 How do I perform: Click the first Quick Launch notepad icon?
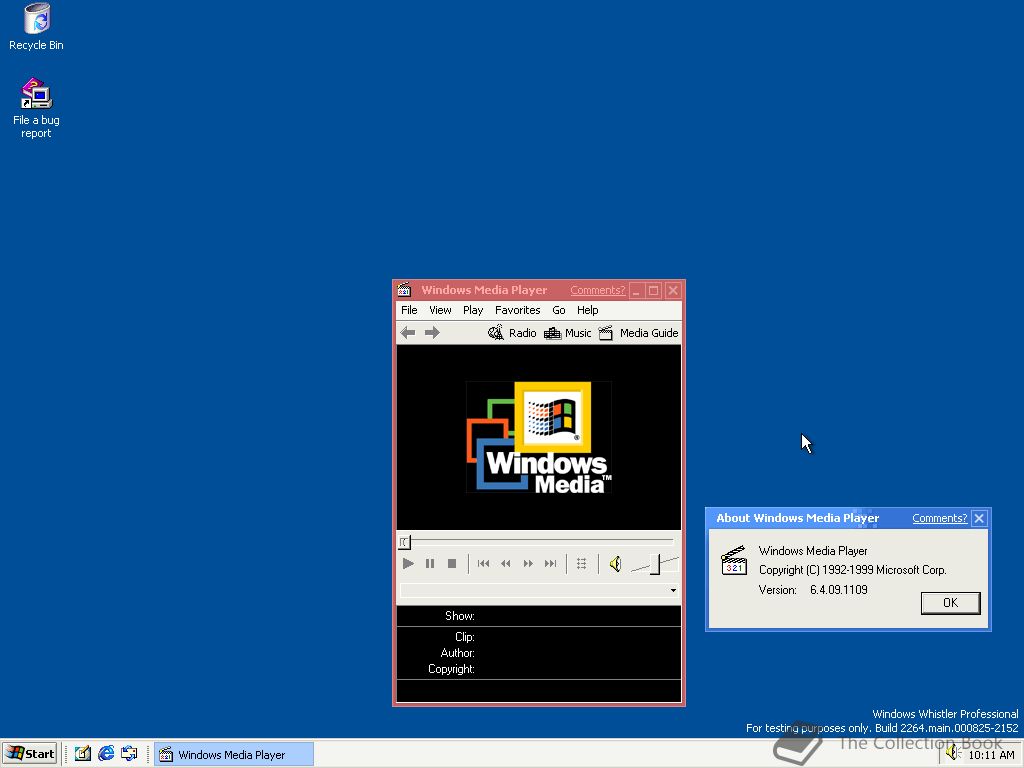pos(82,754)
